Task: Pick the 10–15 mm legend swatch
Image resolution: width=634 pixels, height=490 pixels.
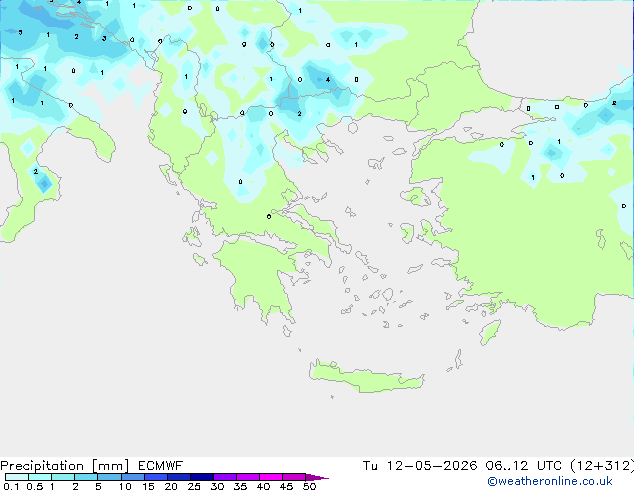Action: 132,477
